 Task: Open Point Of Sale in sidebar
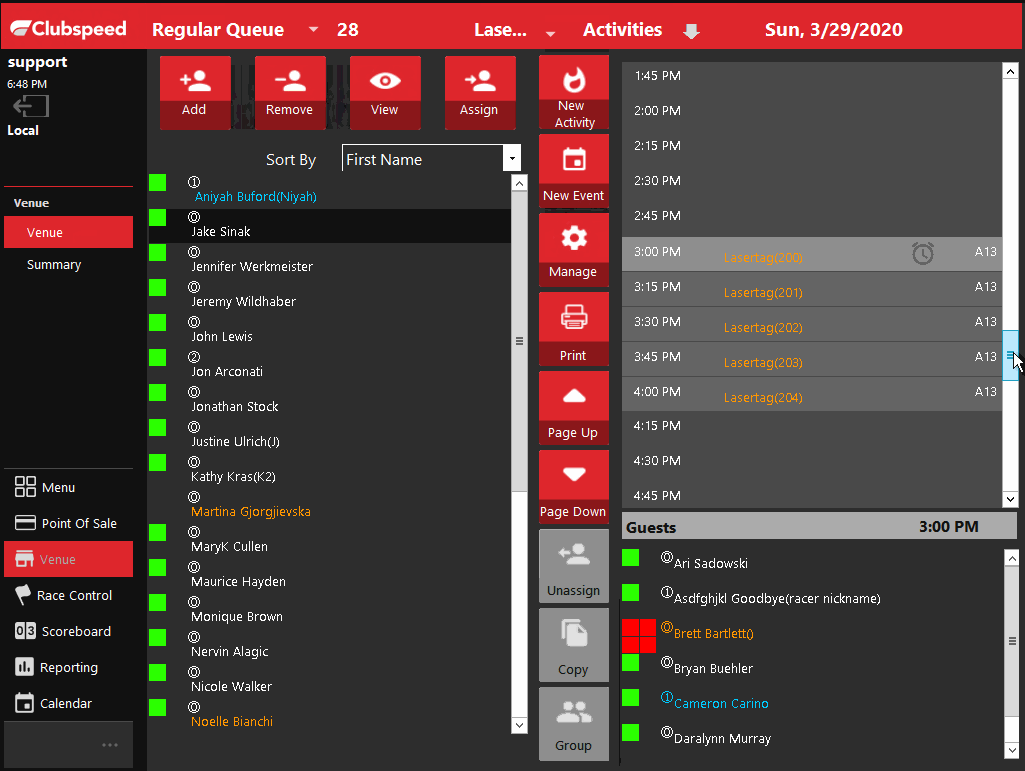click(x=68, y=523)
